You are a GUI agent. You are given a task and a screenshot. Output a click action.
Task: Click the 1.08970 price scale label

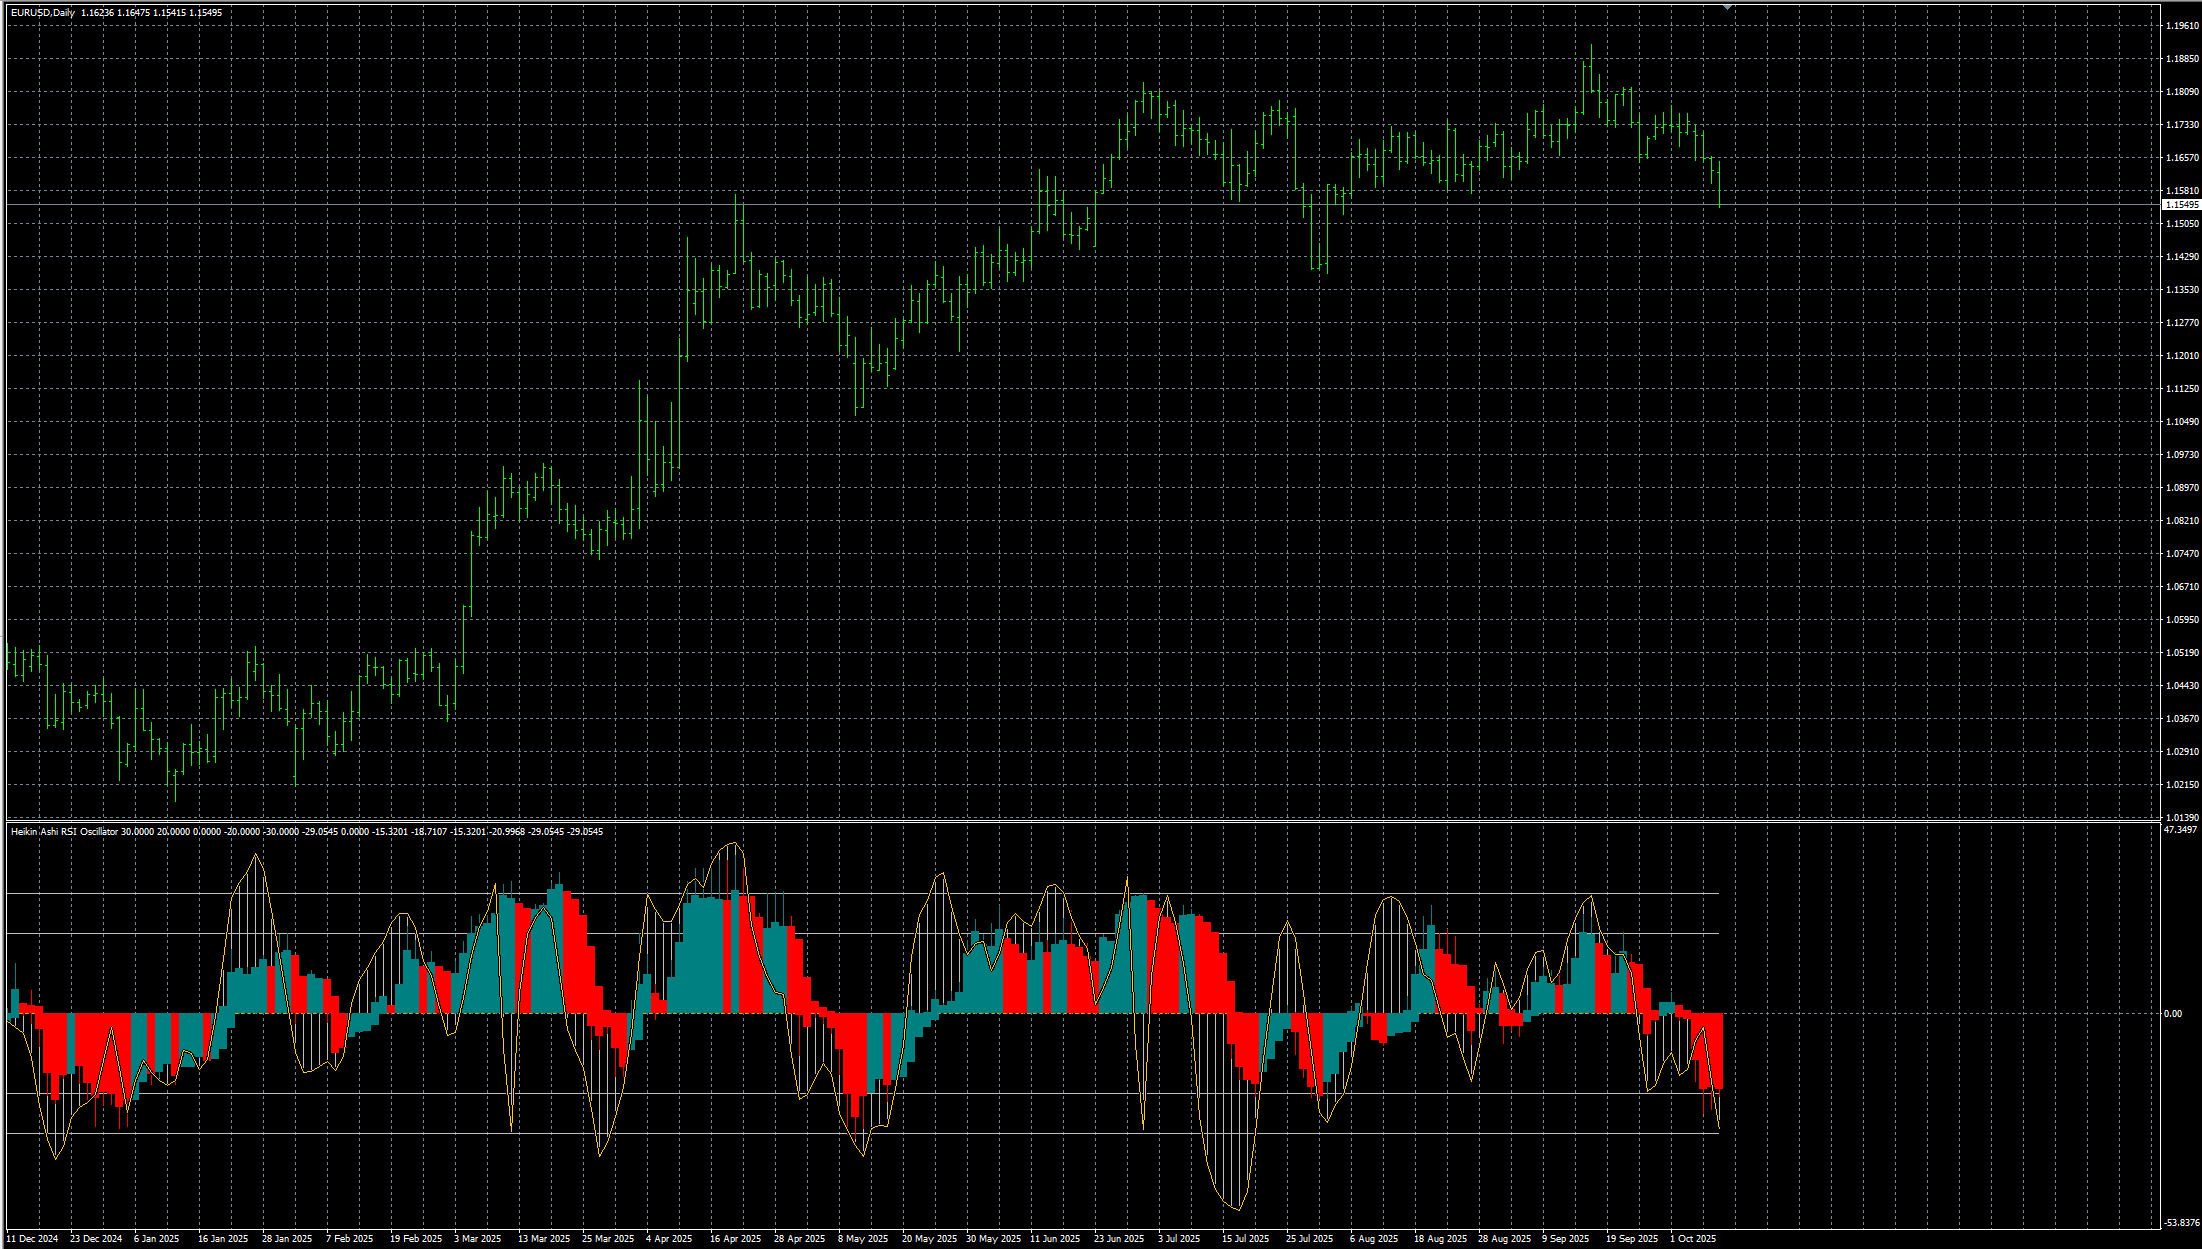click(2182, 488)
